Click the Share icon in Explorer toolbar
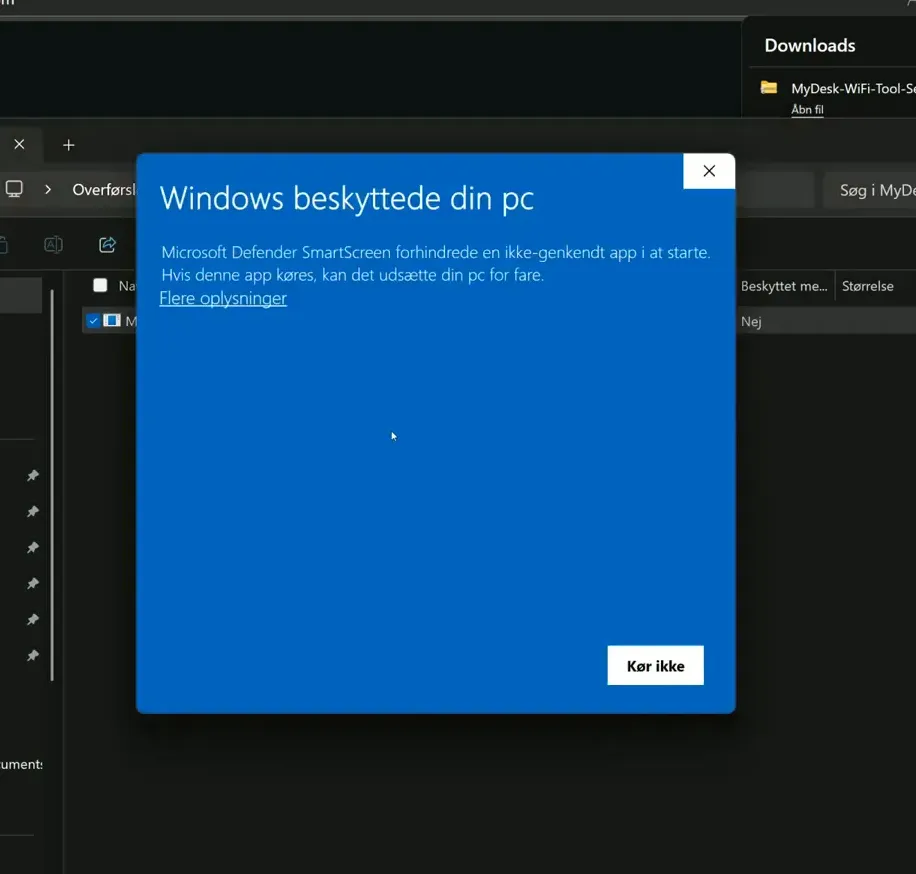 click(107, 244)
